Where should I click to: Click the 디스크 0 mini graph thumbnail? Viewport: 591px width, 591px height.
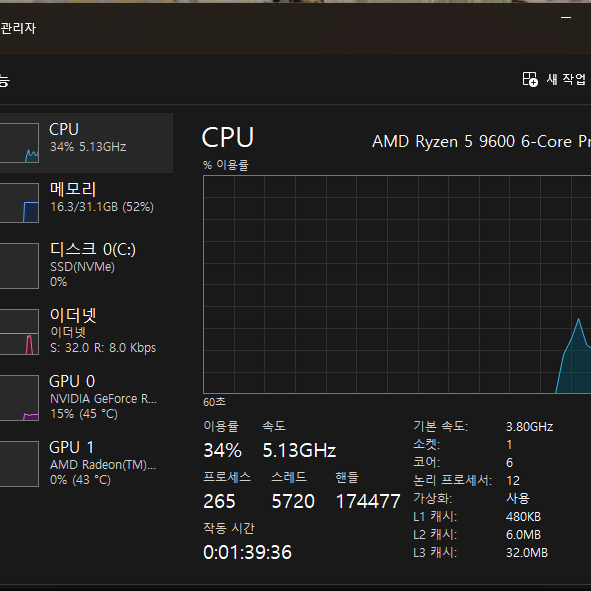(19, 266)
